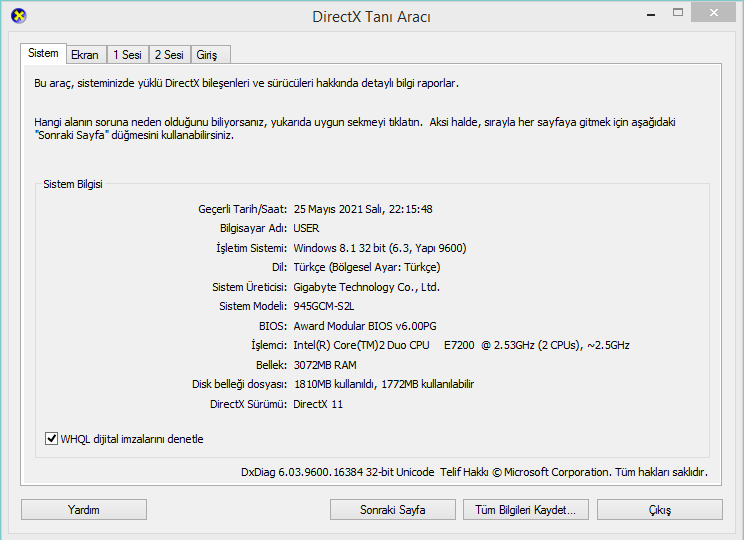
Task: Click the Geçerli Tarih/Saat label
Action: (x=242, y=209)
